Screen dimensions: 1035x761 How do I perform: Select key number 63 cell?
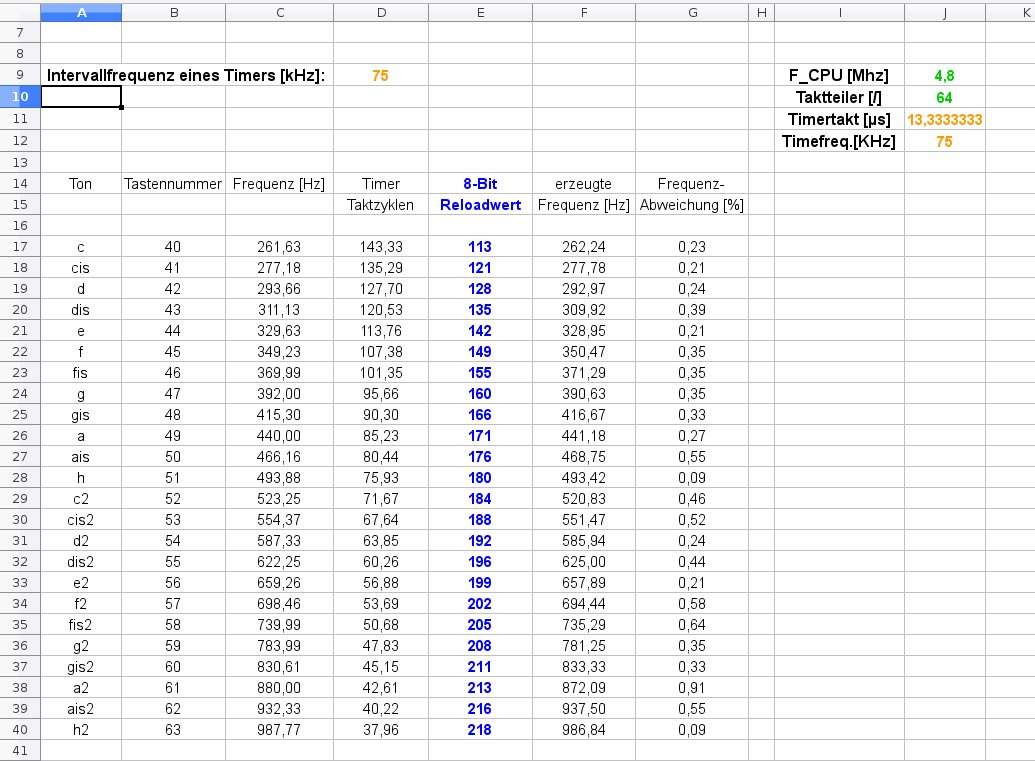172,729
